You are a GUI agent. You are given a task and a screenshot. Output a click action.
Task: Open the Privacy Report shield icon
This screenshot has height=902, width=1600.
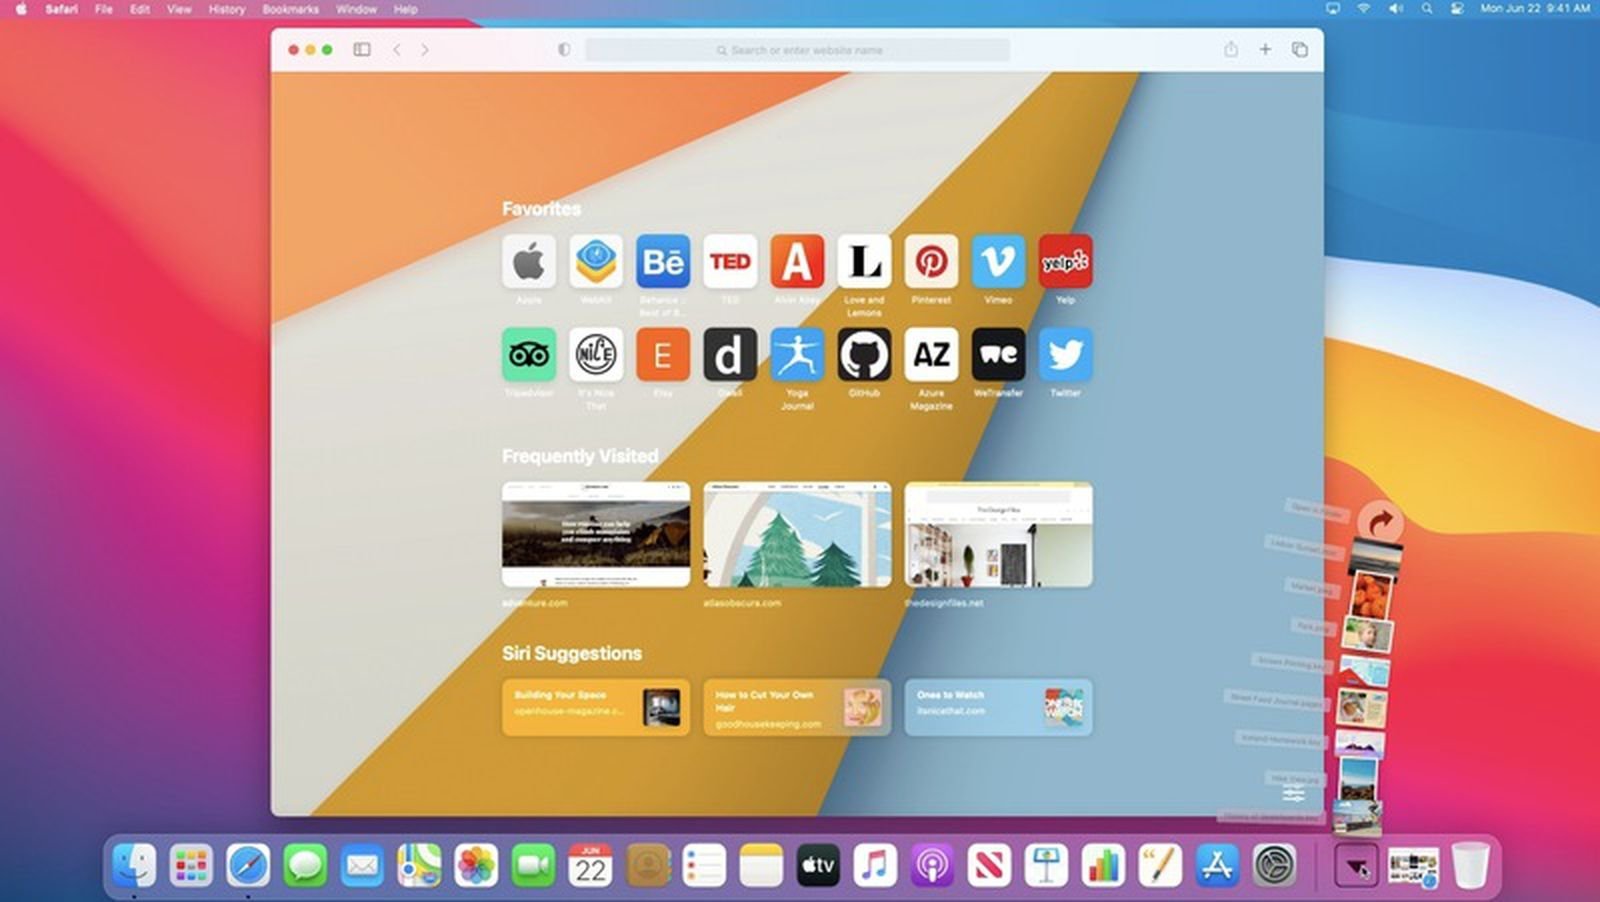tap(564, 49)
